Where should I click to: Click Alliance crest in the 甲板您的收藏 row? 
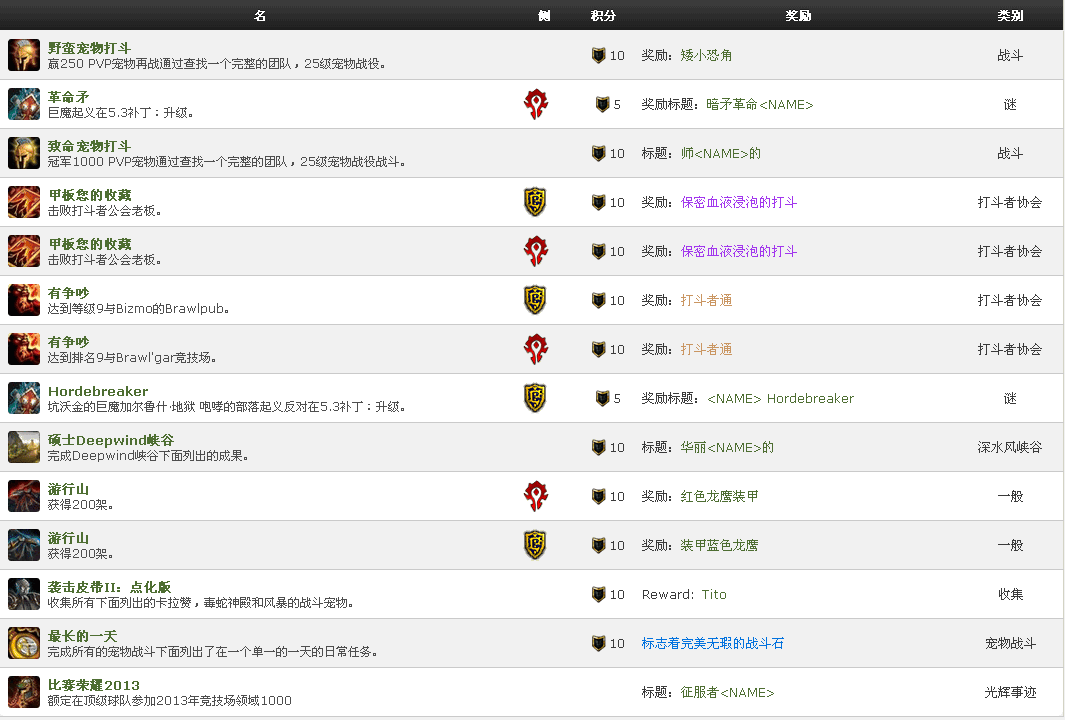[535, 202]
